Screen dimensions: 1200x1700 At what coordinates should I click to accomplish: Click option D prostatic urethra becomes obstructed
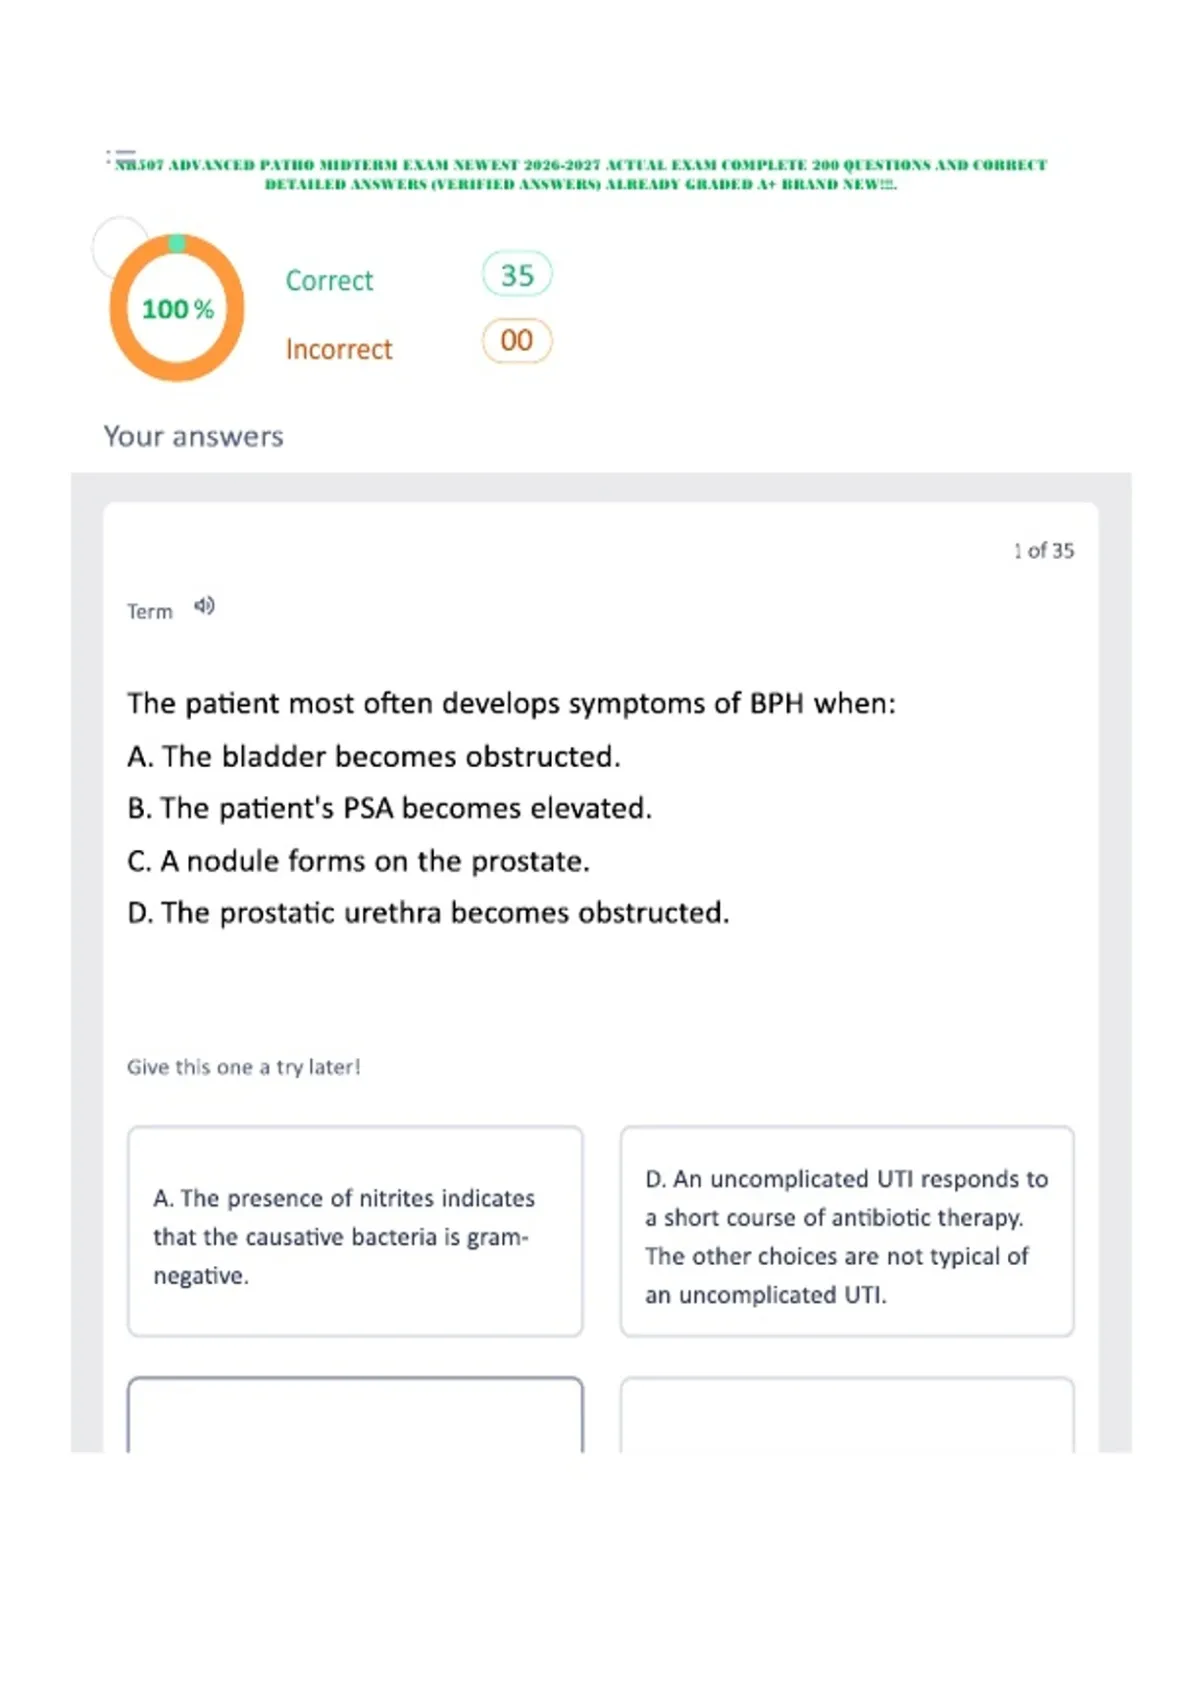(x=428, y=913)
